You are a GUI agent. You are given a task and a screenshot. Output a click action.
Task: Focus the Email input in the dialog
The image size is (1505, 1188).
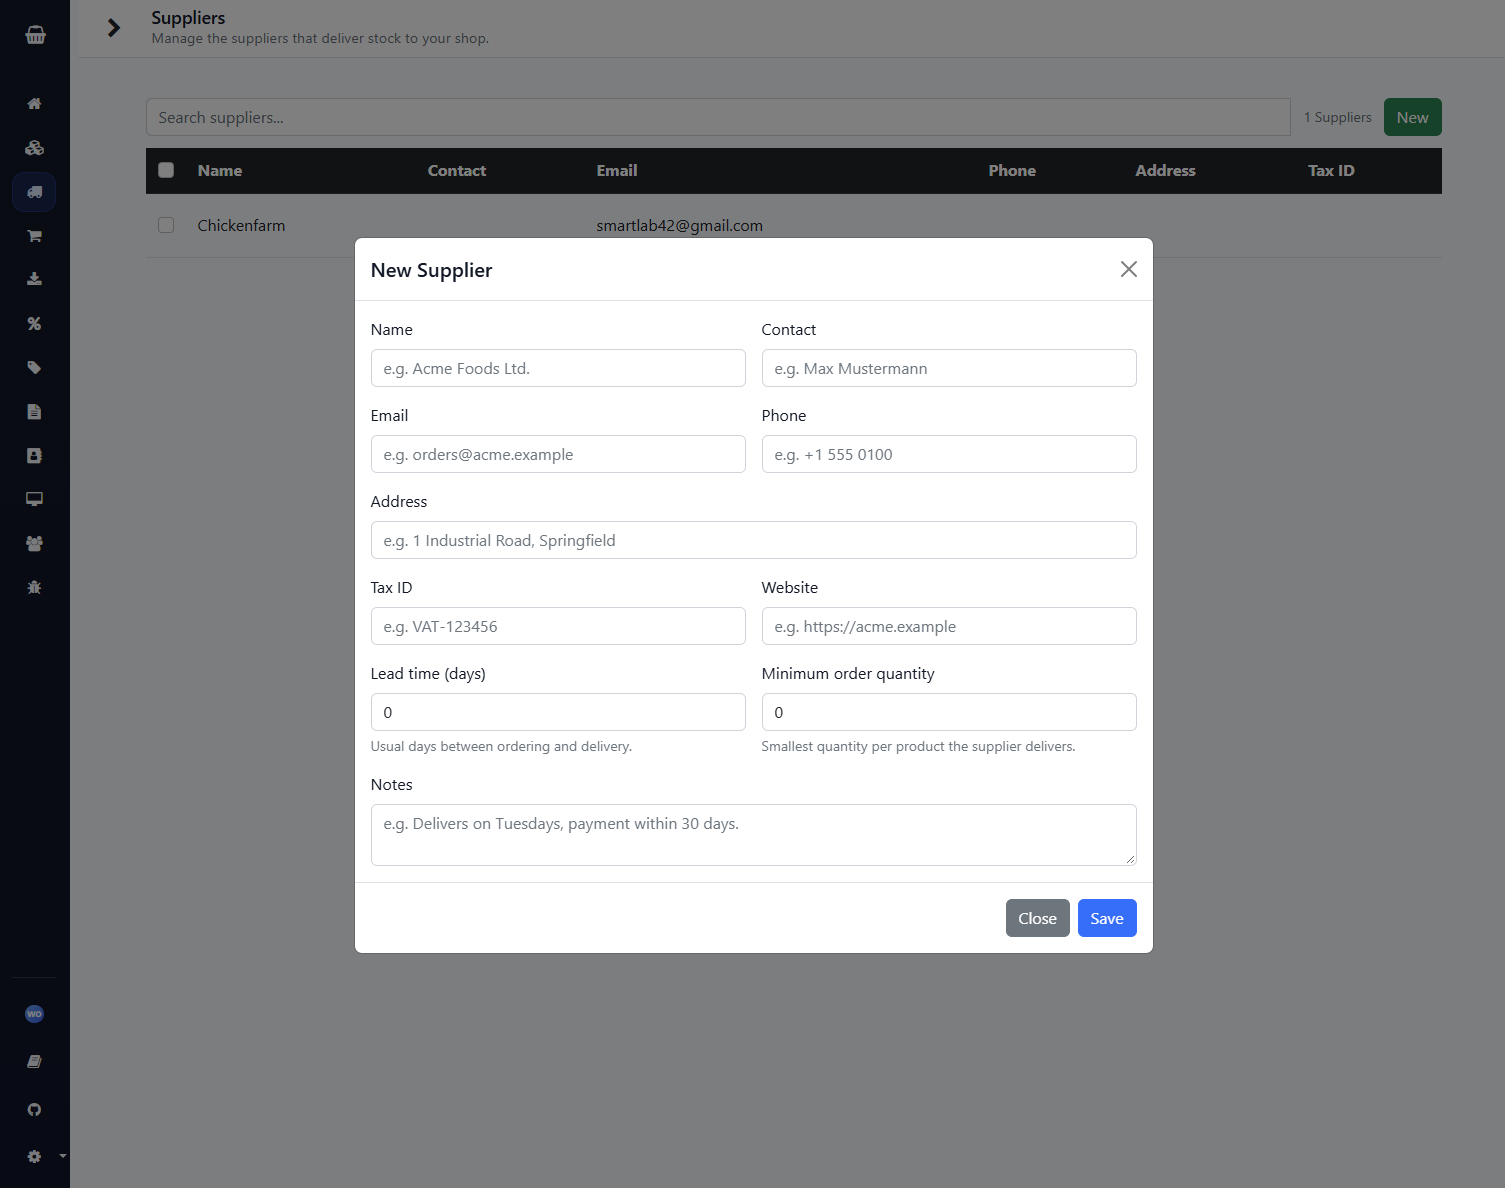point(558,454)
